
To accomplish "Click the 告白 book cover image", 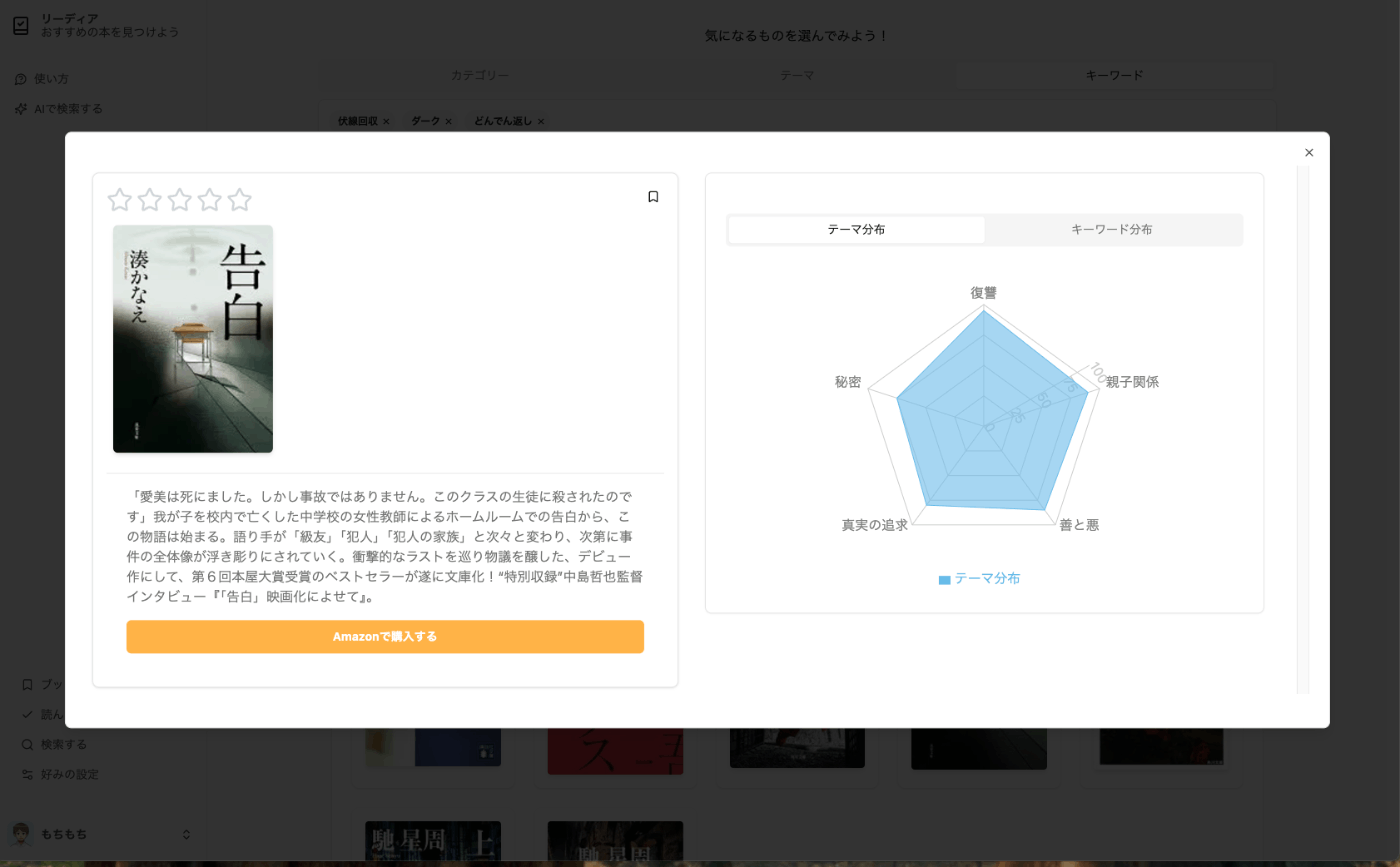I will [x=193, y=339].
